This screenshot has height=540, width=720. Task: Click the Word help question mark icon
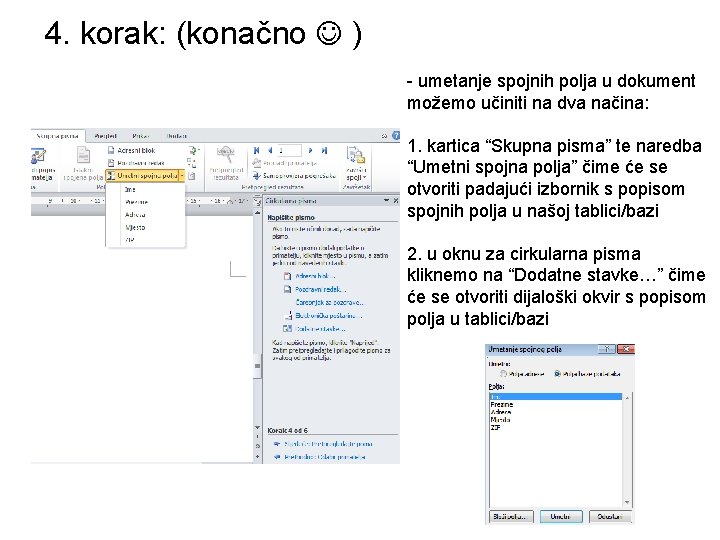pyautogui.click(x=395, y=135)
